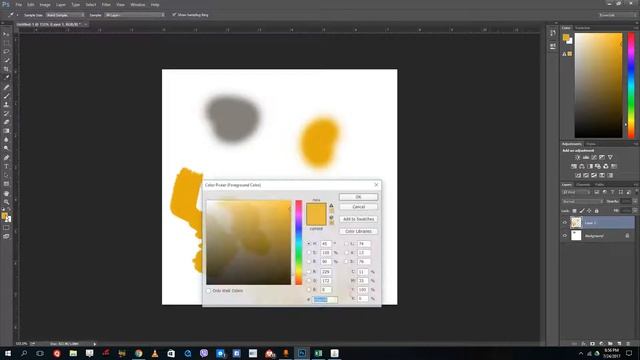The height and width of the screenshot is (360, 640).
Task: Lock transparent pixels in Layers panel
Action: tap(574, 211)
